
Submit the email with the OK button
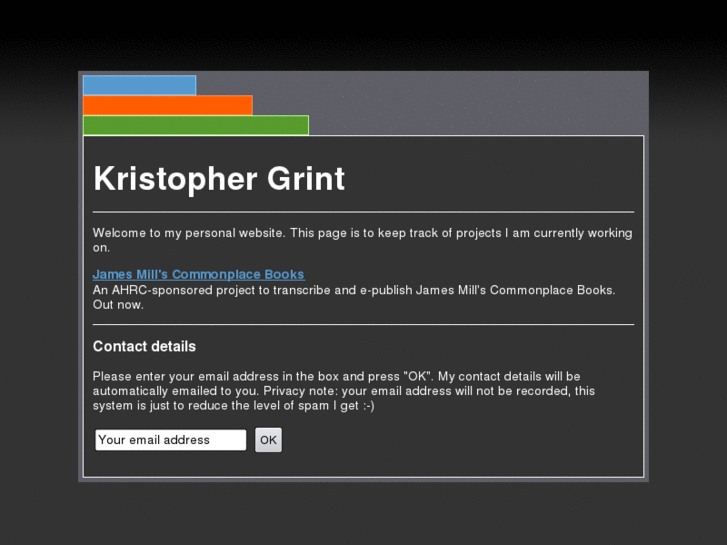(x=268, y=440)
